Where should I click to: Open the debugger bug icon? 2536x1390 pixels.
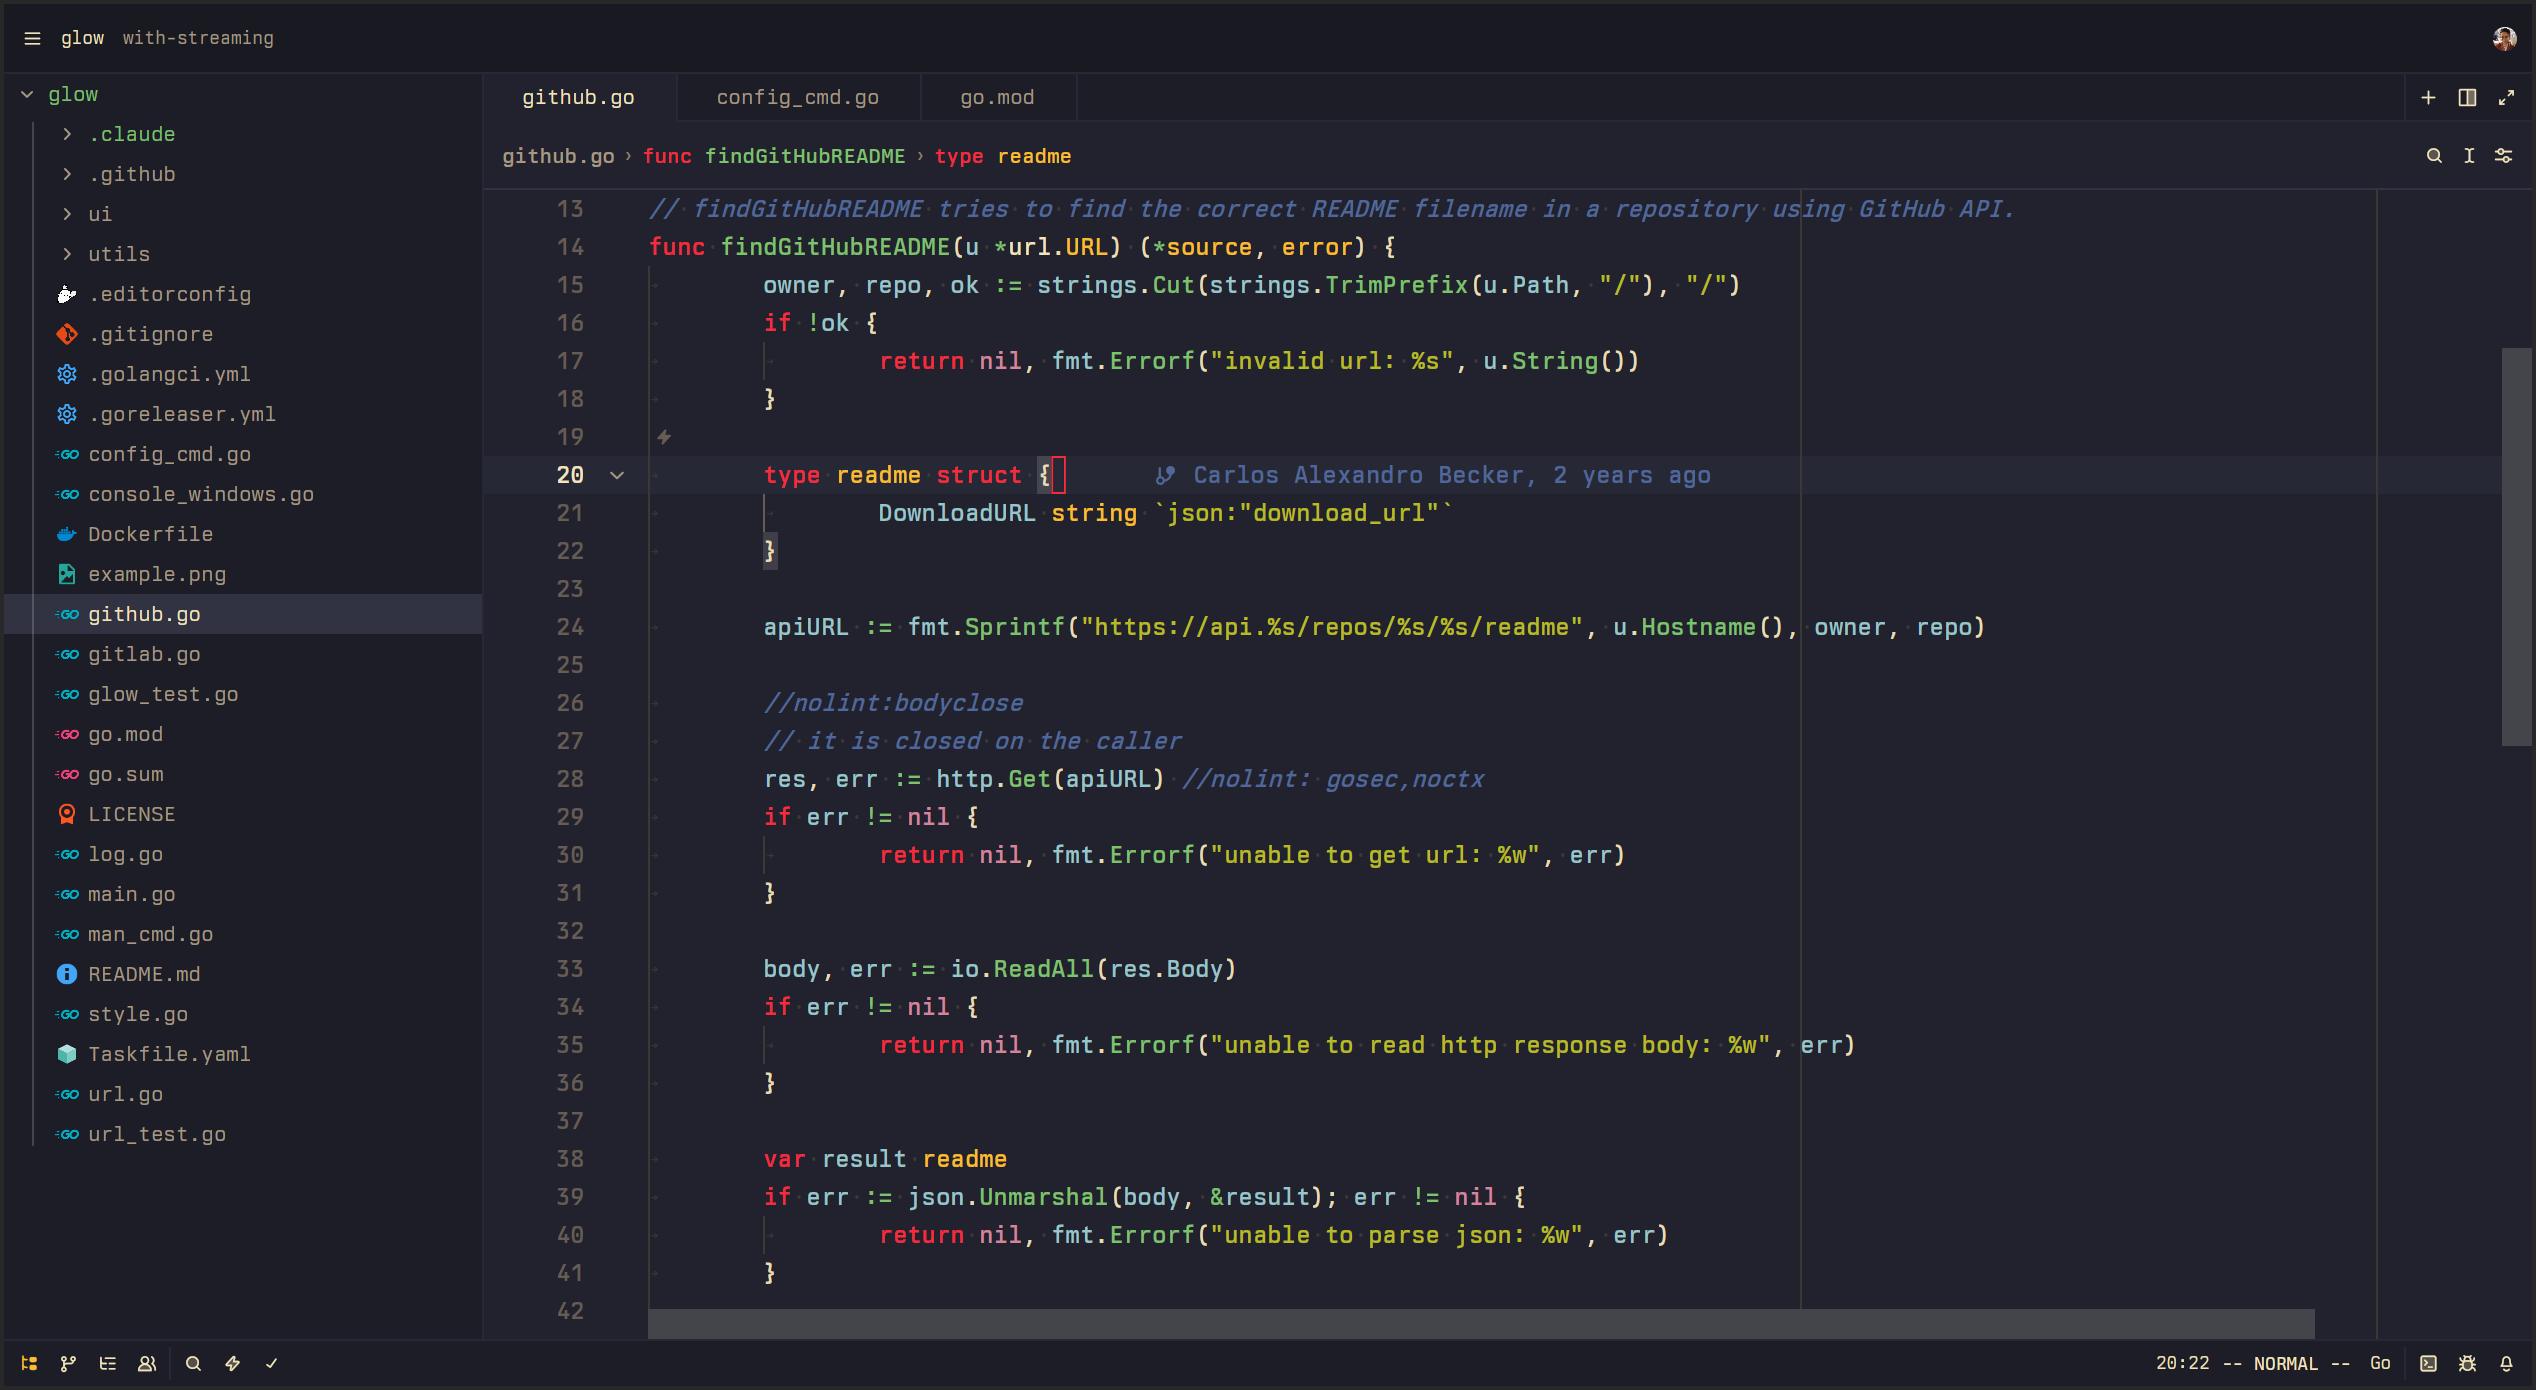pyautogui.click(x=2467, y=1363)
